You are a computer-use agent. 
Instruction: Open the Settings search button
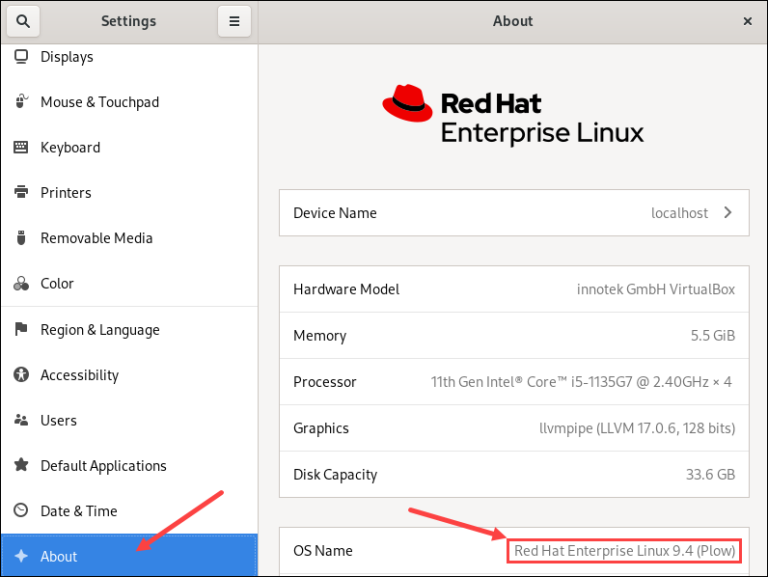(x=23, y=22)
